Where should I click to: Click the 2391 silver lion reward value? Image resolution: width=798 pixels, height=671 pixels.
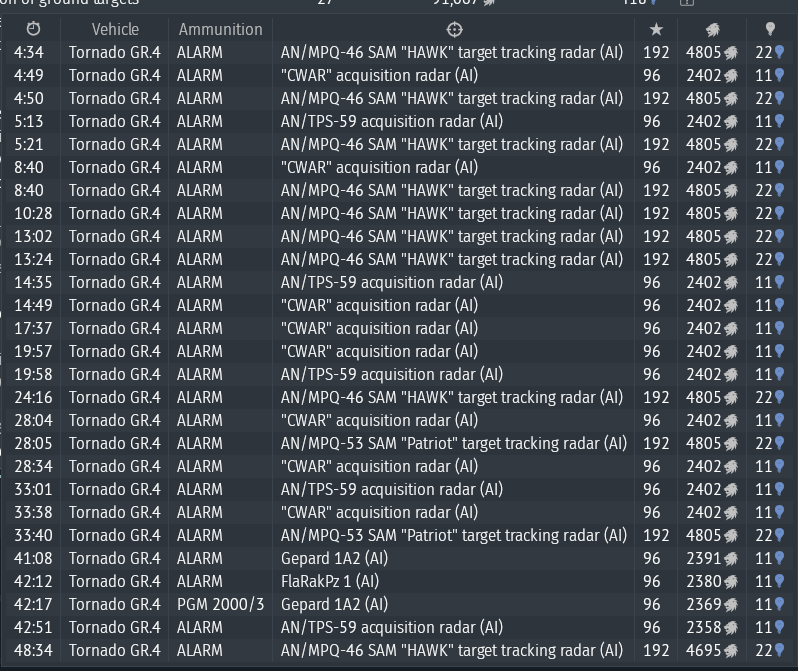(x=704, y=558)
